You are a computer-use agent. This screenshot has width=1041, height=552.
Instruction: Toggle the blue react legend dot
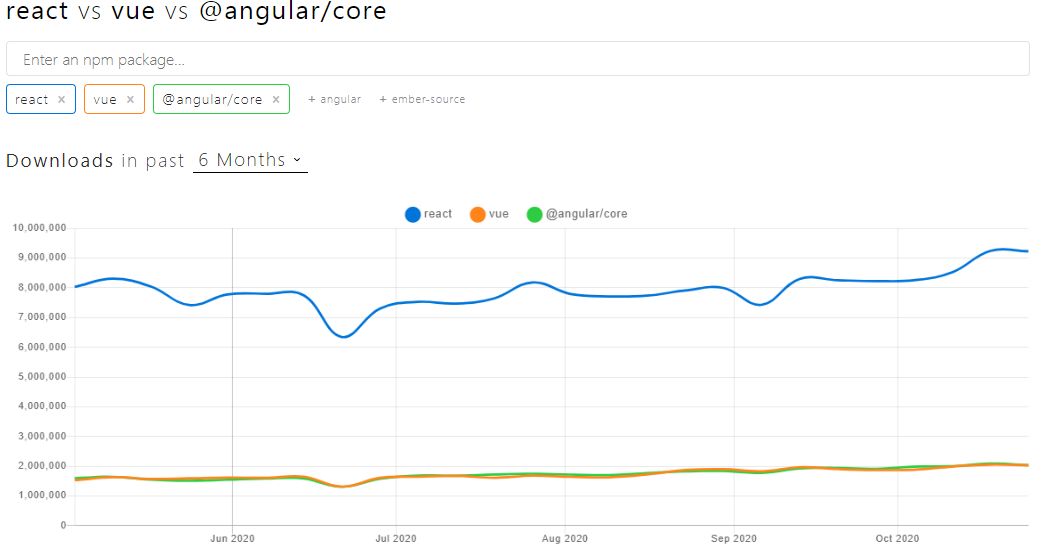pyautogui.click(x=412, y=215)
